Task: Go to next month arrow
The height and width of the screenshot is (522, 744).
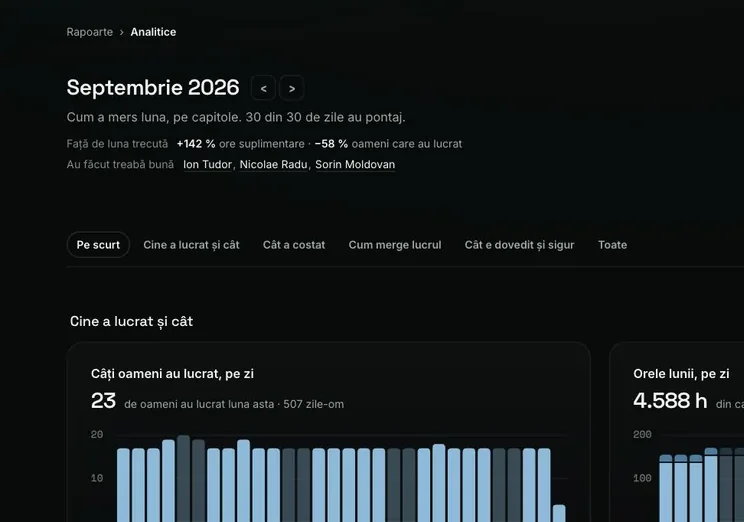Action: point(292,88)
